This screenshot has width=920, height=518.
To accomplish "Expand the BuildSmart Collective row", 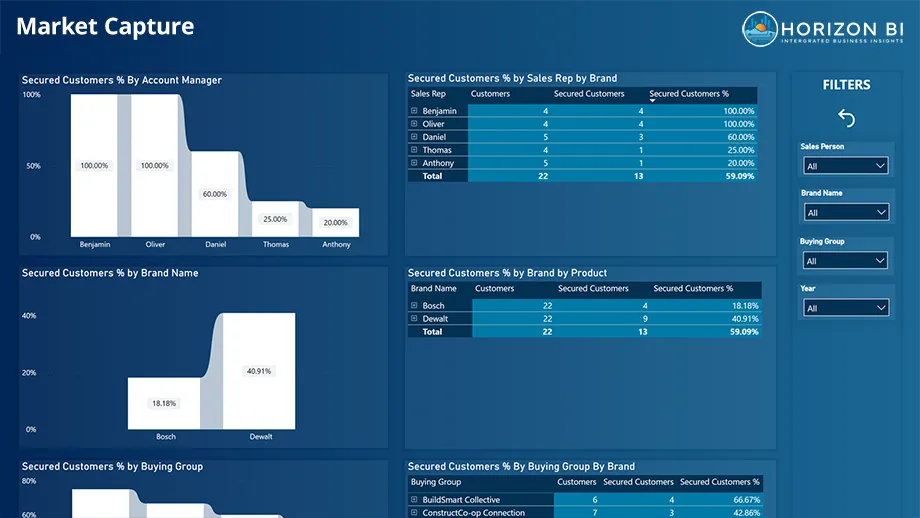I will (414, 499).
